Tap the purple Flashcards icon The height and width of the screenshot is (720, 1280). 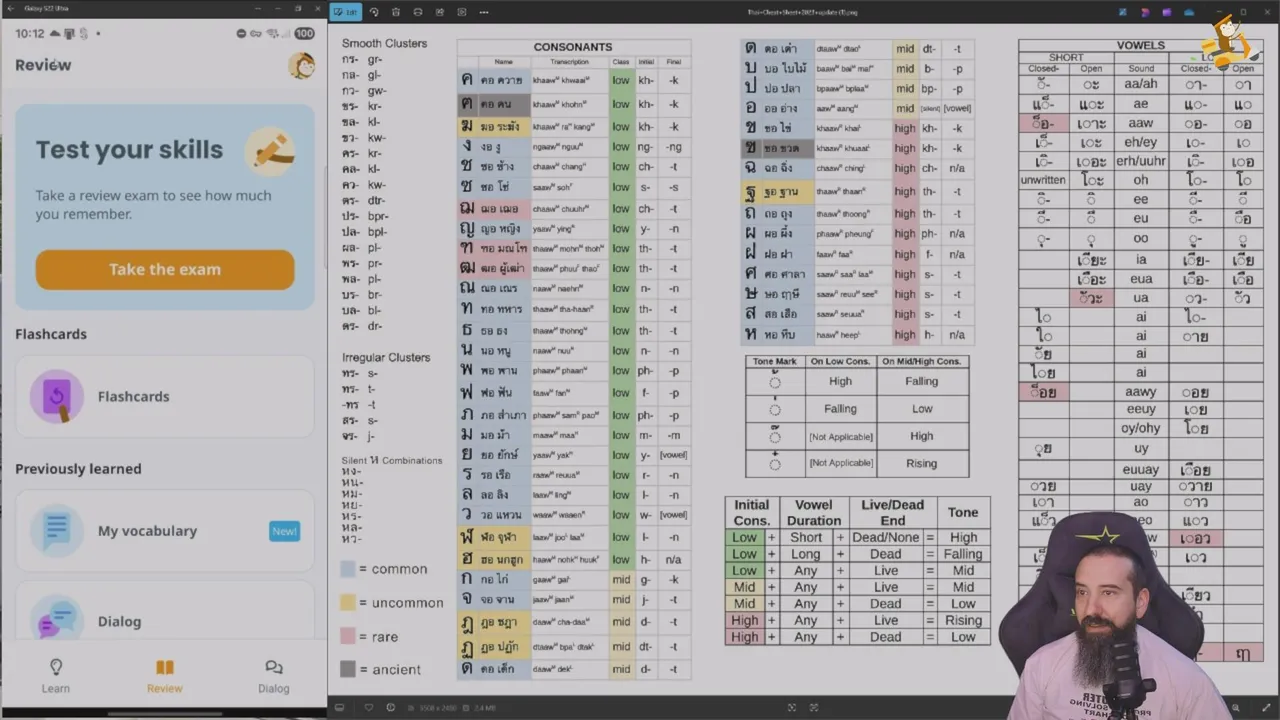coord(57,396)
